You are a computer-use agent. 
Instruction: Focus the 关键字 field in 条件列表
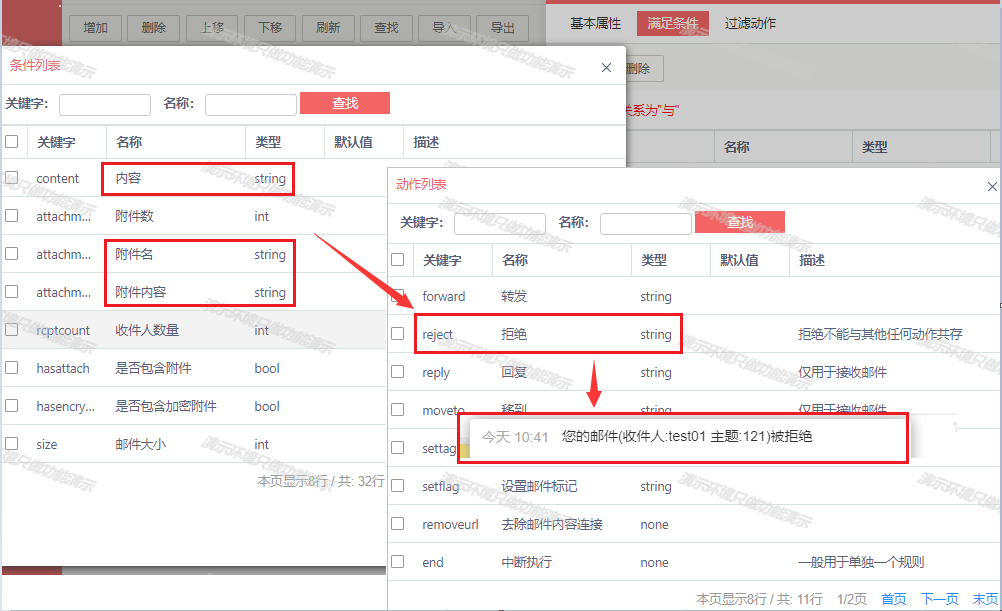point(105,104)
